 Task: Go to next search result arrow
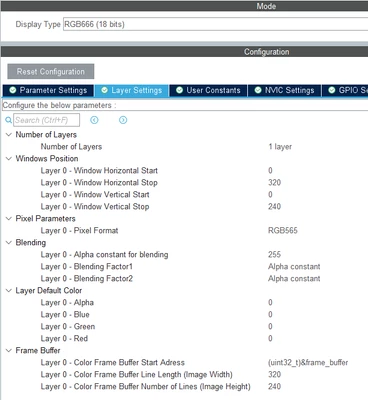pos(123,120)
